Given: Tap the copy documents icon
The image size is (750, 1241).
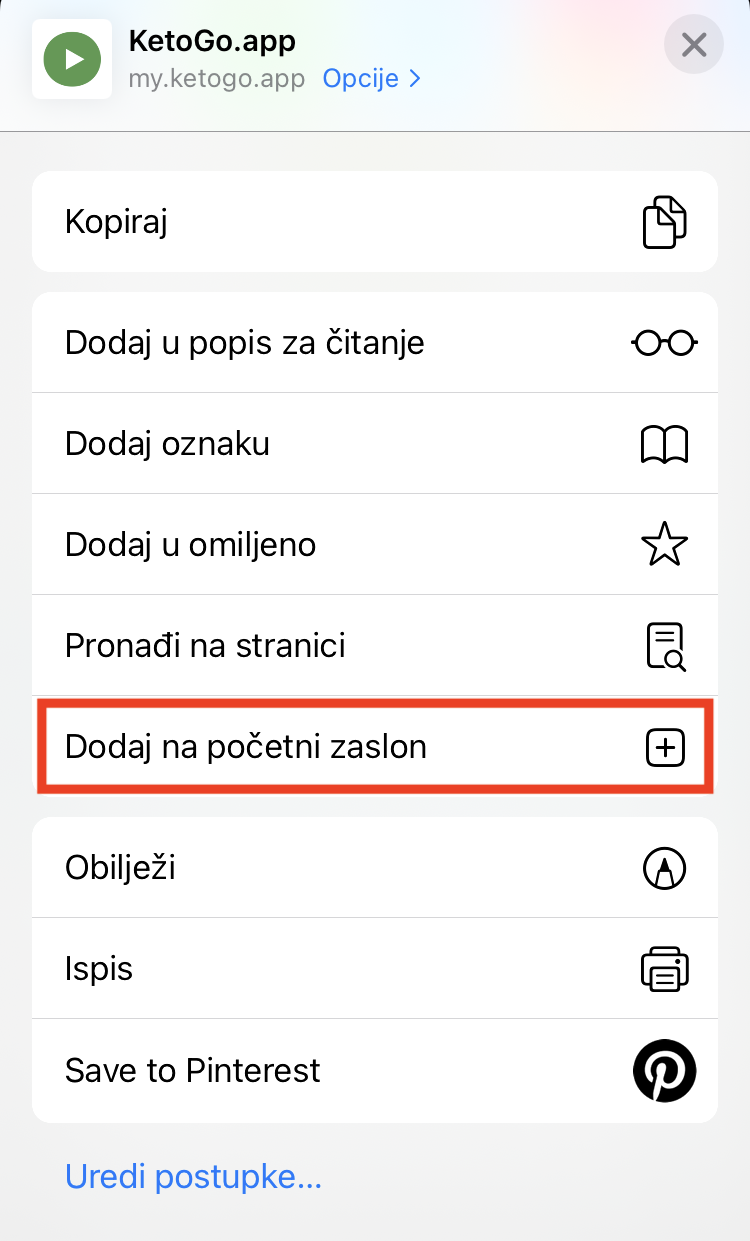Looking at the screenshot, I should [665, 222].
